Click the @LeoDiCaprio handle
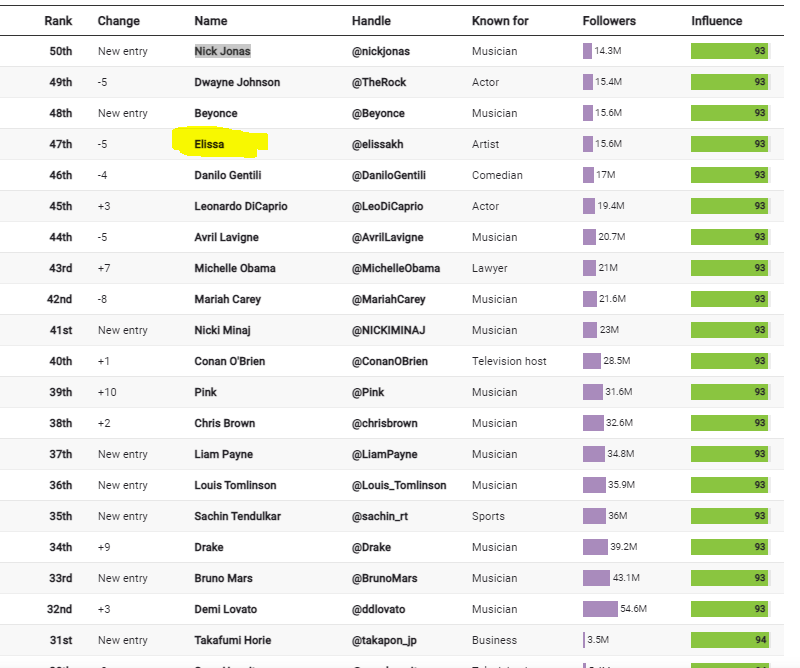800x668 pixels. (x=387, y=206)
